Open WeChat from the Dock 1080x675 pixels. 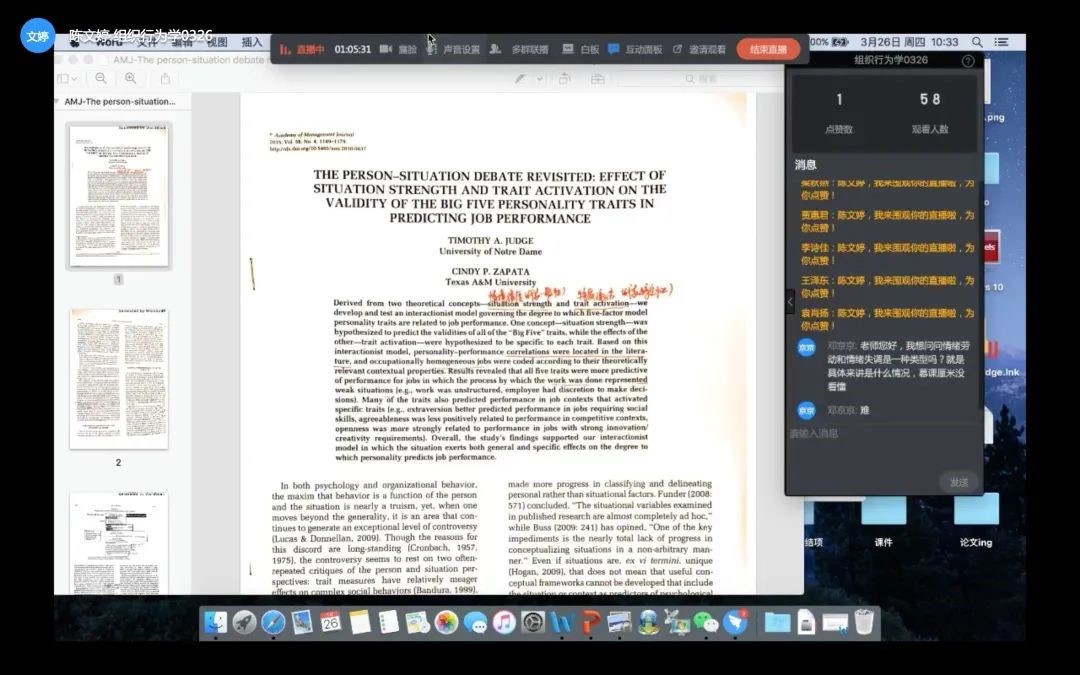tap(706, 623)
